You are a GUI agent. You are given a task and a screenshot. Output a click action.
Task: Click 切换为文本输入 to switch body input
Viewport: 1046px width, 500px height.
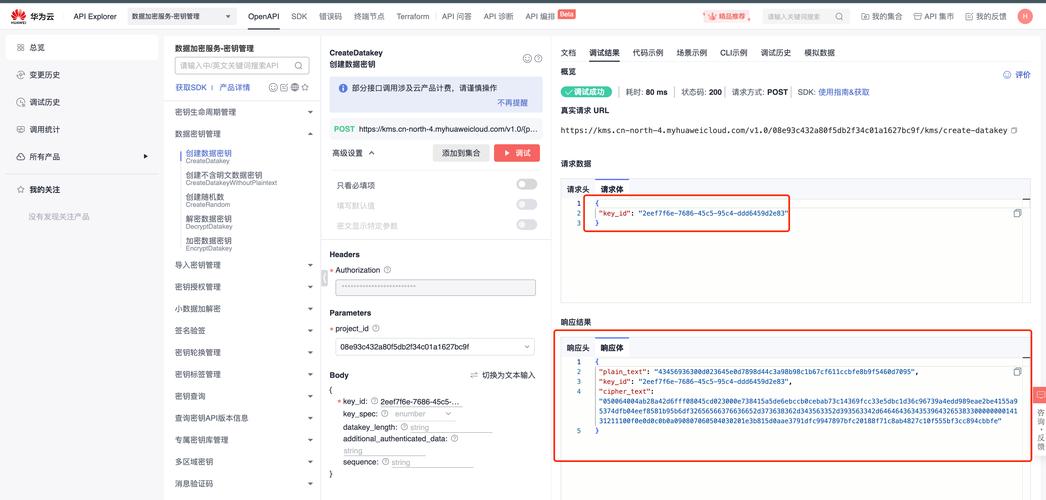coord(502,375)
